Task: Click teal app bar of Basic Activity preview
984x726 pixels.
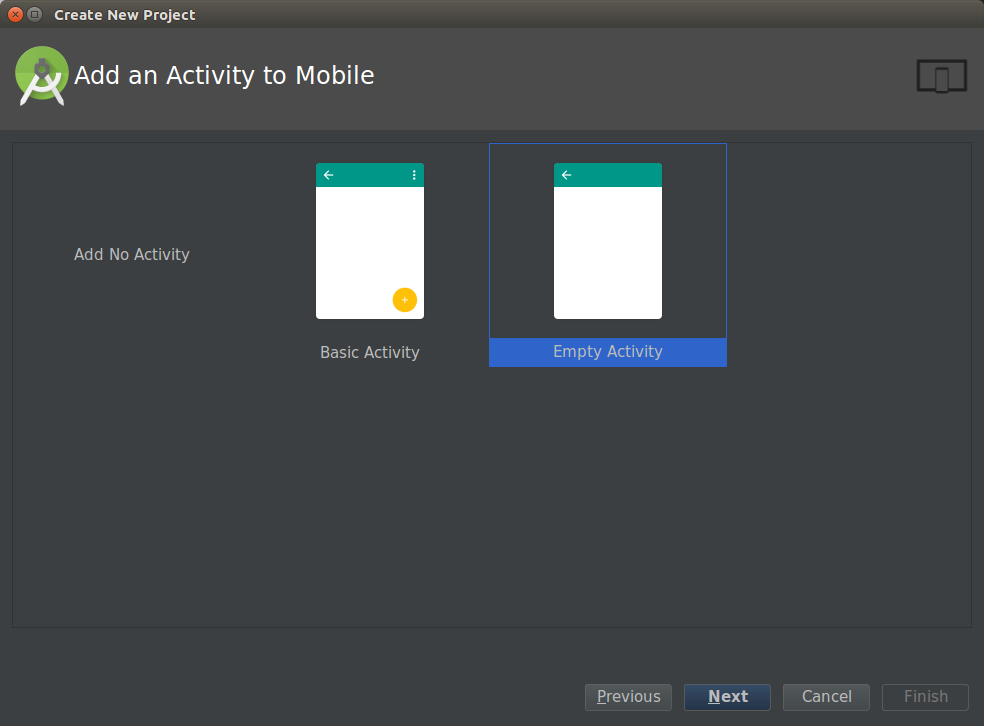Action: coord(370,175)
